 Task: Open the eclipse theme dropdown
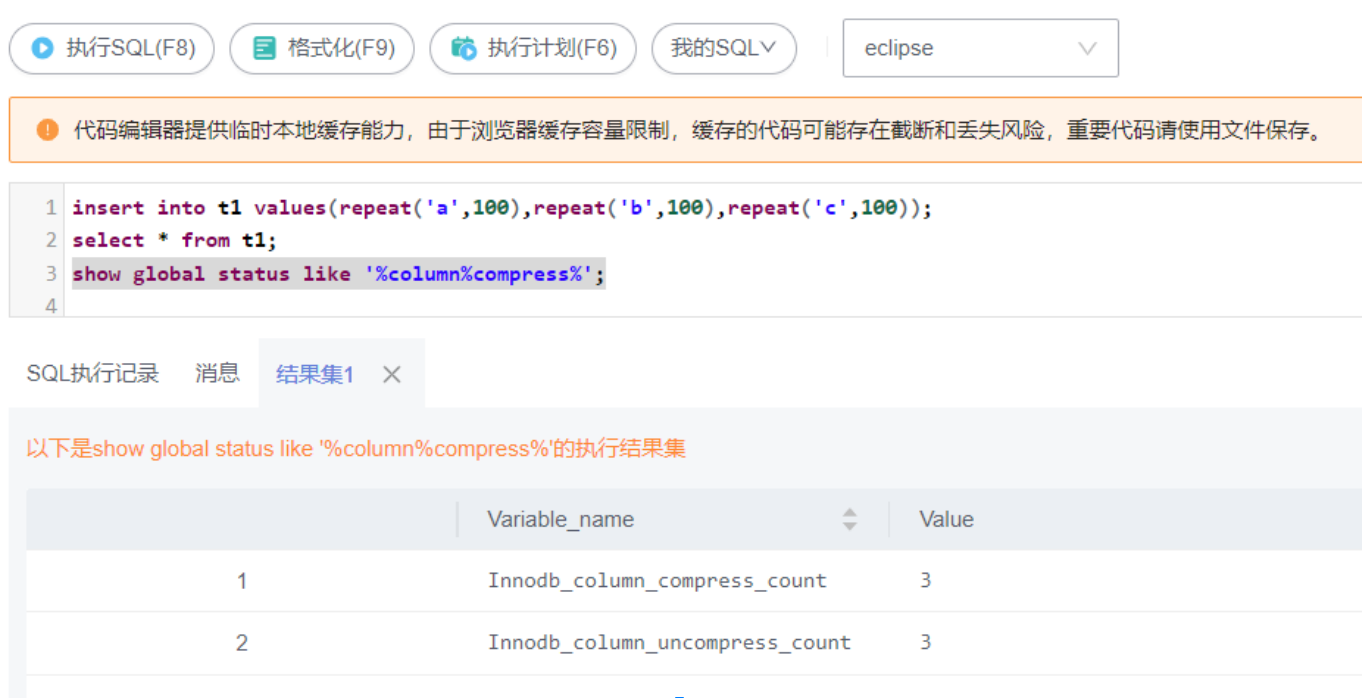click(980, 48)
